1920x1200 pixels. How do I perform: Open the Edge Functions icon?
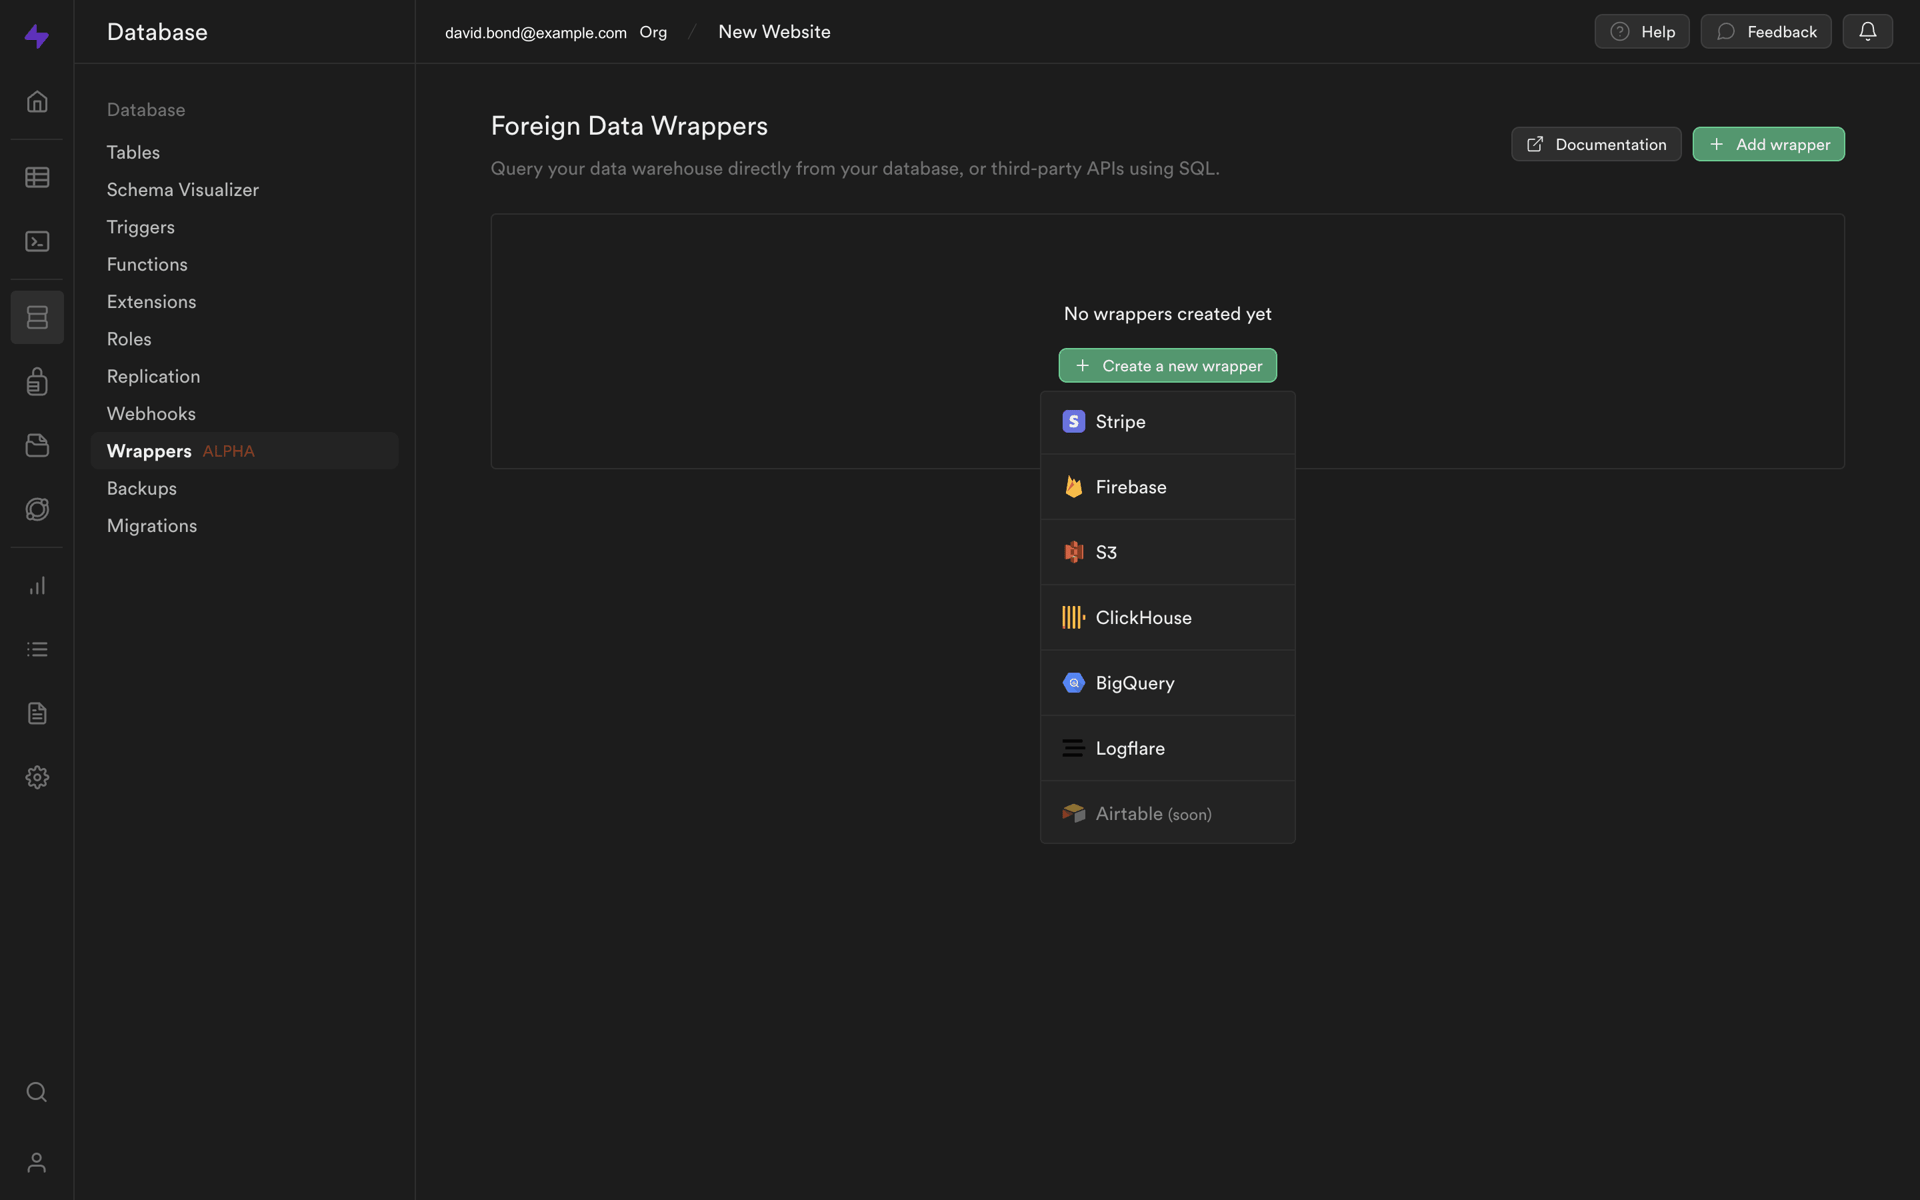[x=37, y=509]
